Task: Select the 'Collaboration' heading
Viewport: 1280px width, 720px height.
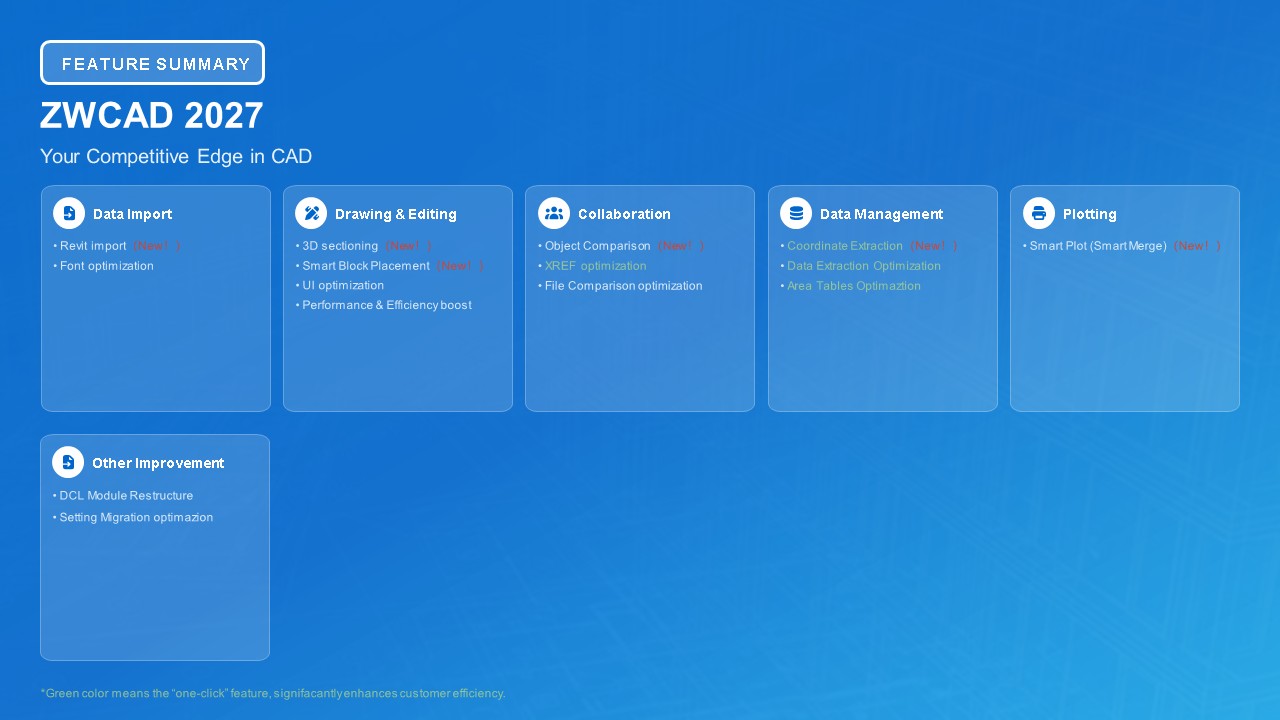Action: click(625, 214)
